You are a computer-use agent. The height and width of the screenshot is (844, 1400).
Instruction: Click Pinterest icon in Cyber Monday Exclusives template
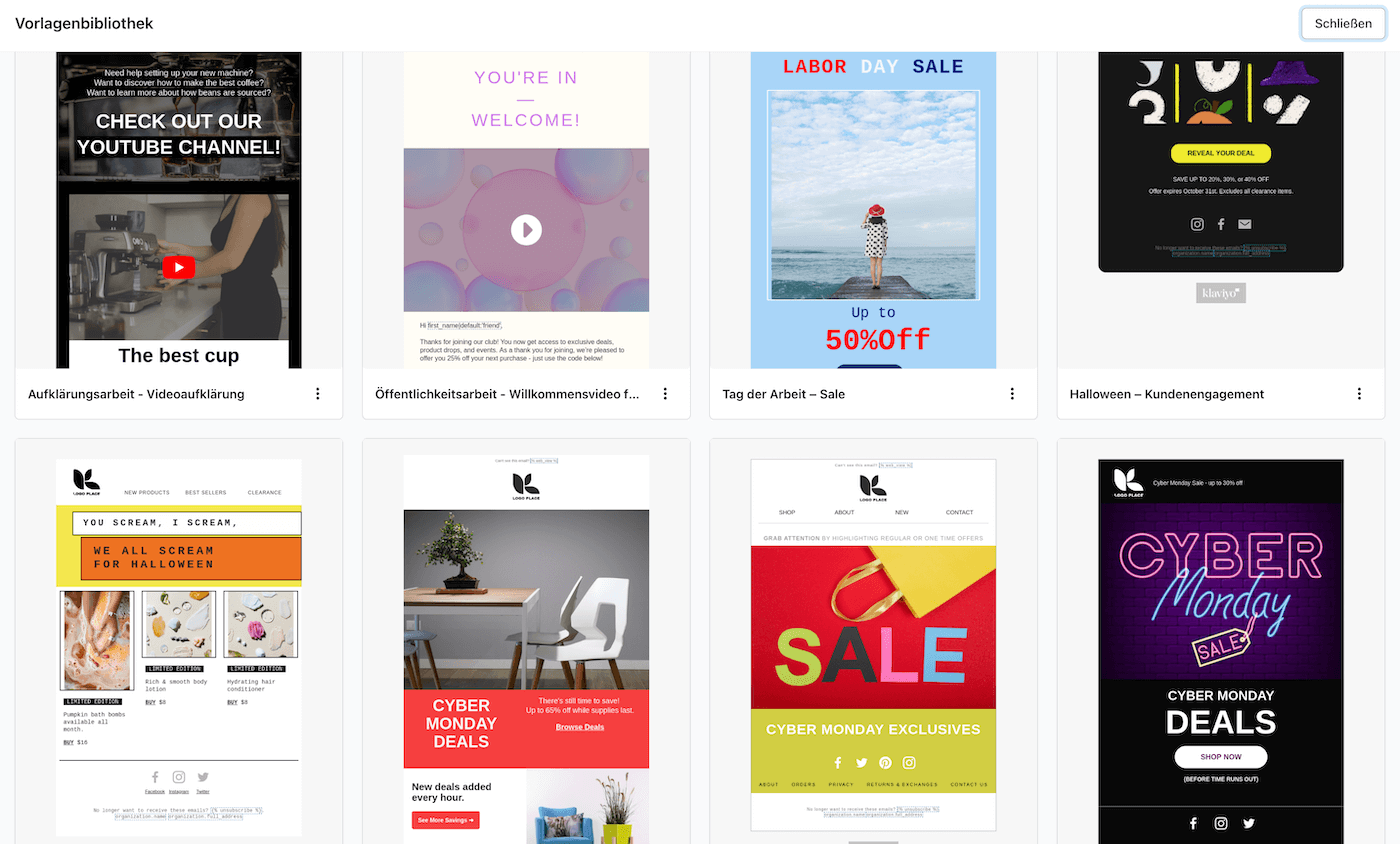[x=885, y=762]
